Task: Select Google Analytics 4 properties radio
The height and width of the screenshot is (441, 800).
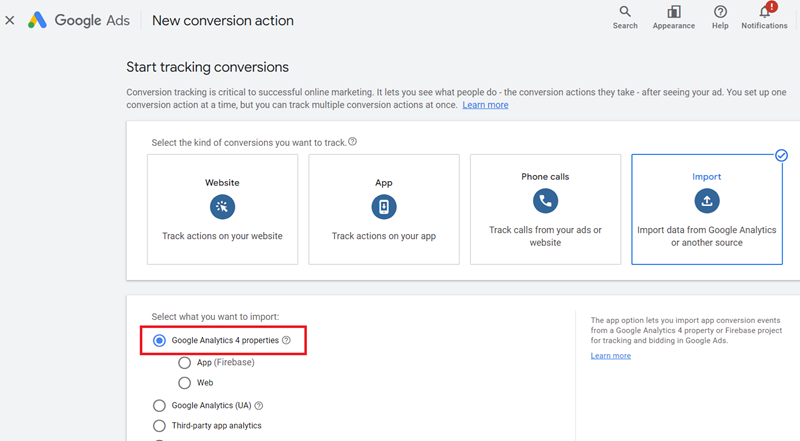Action: pos(159,340)
